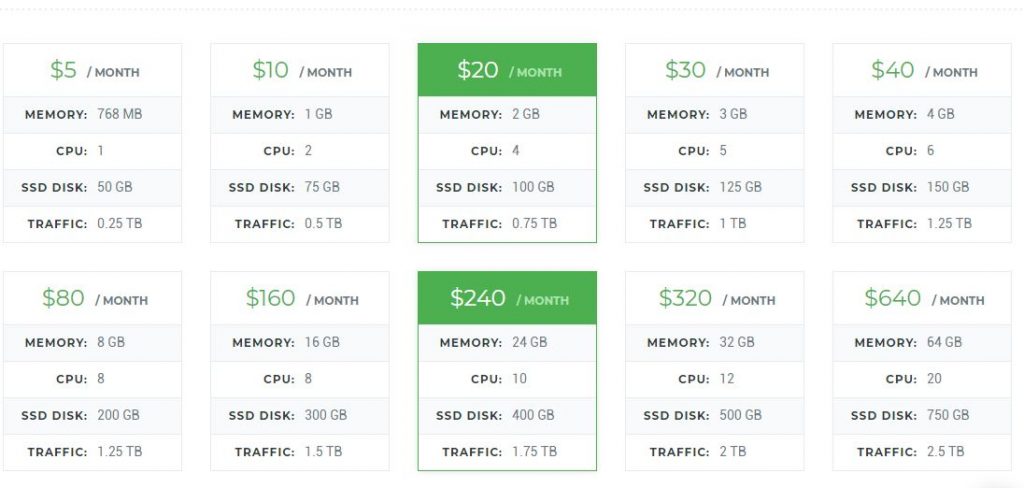Screen dimensions: 1024x488
Task: Click the CPU 20 row in $640 plan
Action: 922,379
